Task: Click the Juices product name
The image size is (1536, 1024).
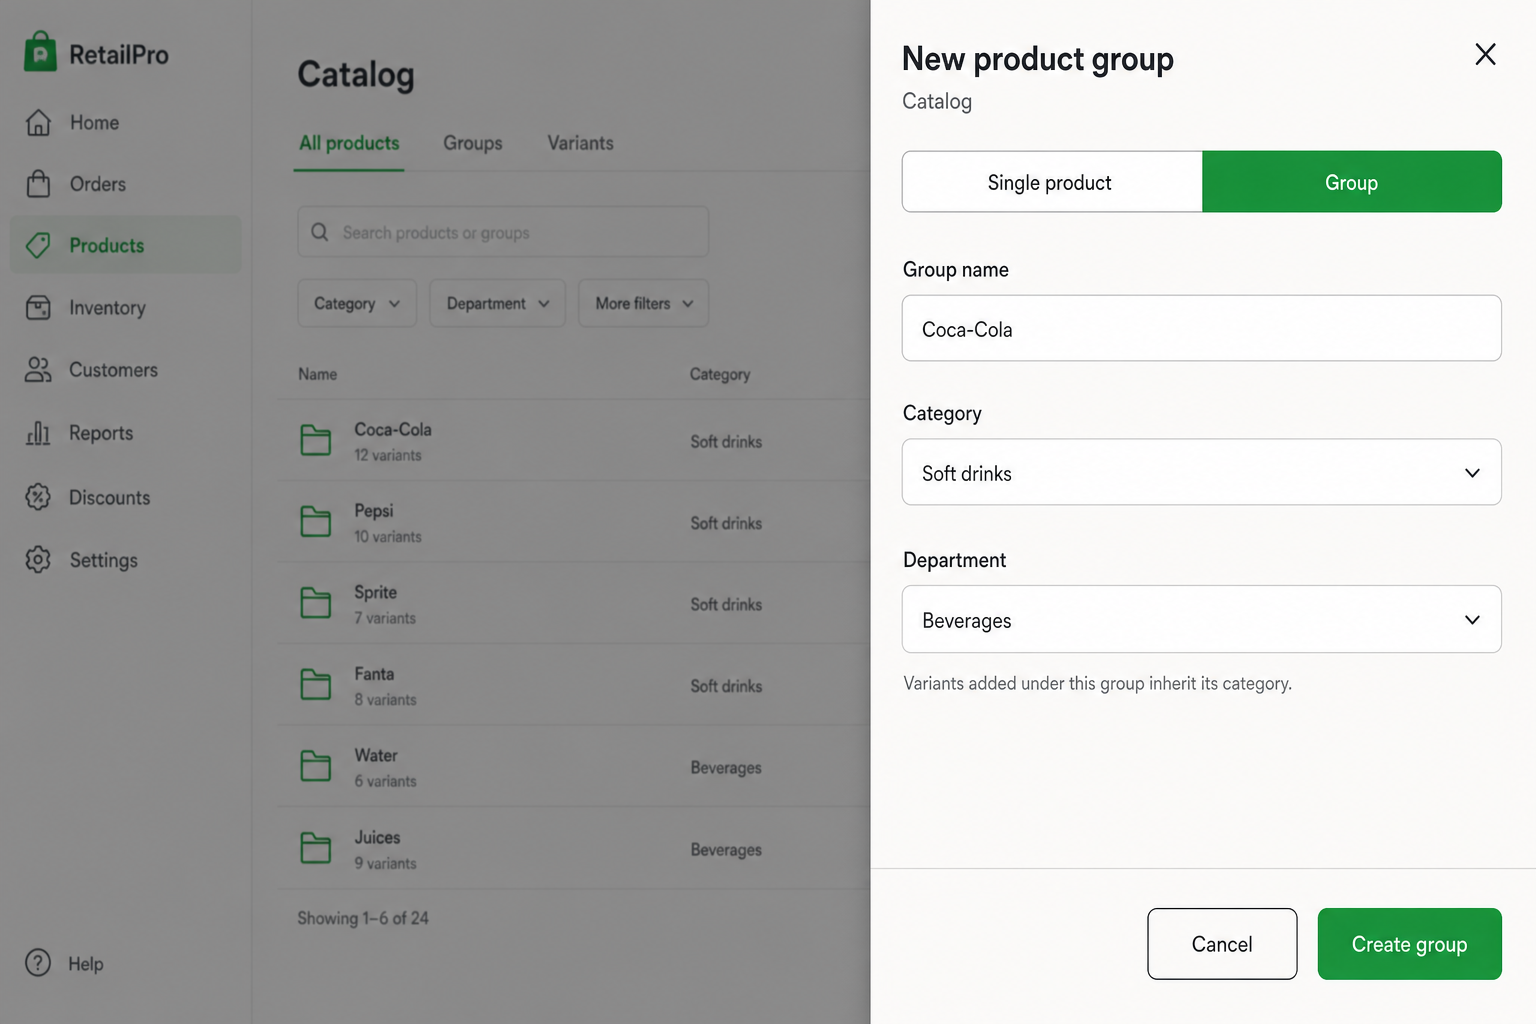Action: click(x=377, y=837)
